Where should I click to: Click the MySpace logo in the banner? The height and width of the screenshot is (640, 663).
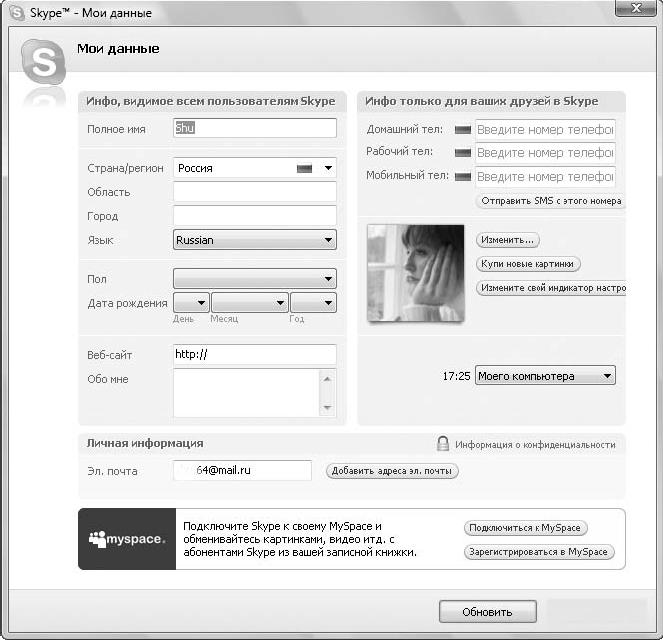tap(127, 539)
